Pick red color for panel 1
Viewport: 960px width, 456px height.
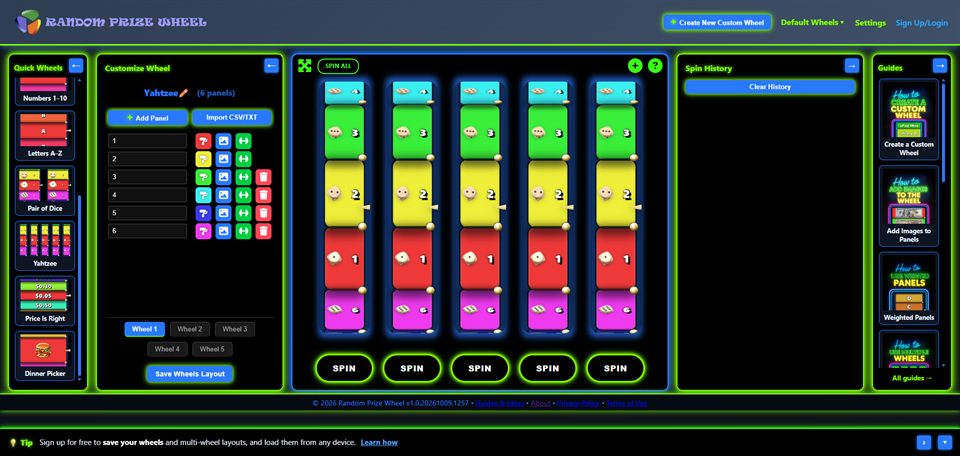pyautogui.click(x=203, y=141)
